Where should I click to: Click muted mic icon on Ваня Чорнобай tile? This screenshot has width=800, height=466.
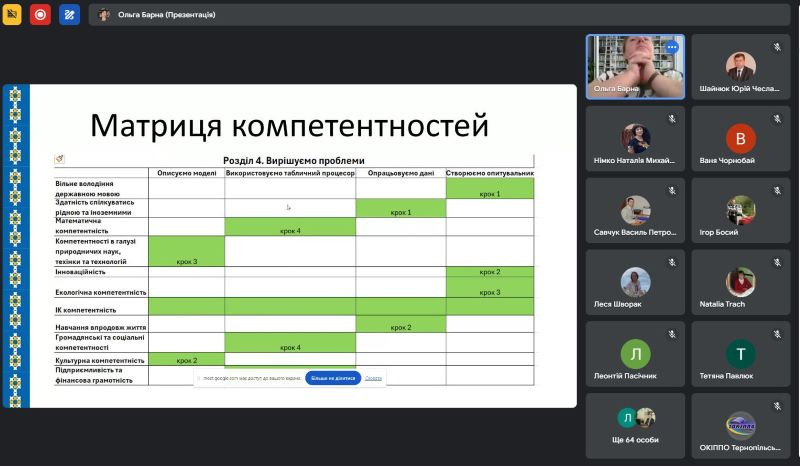coord(777,118)
